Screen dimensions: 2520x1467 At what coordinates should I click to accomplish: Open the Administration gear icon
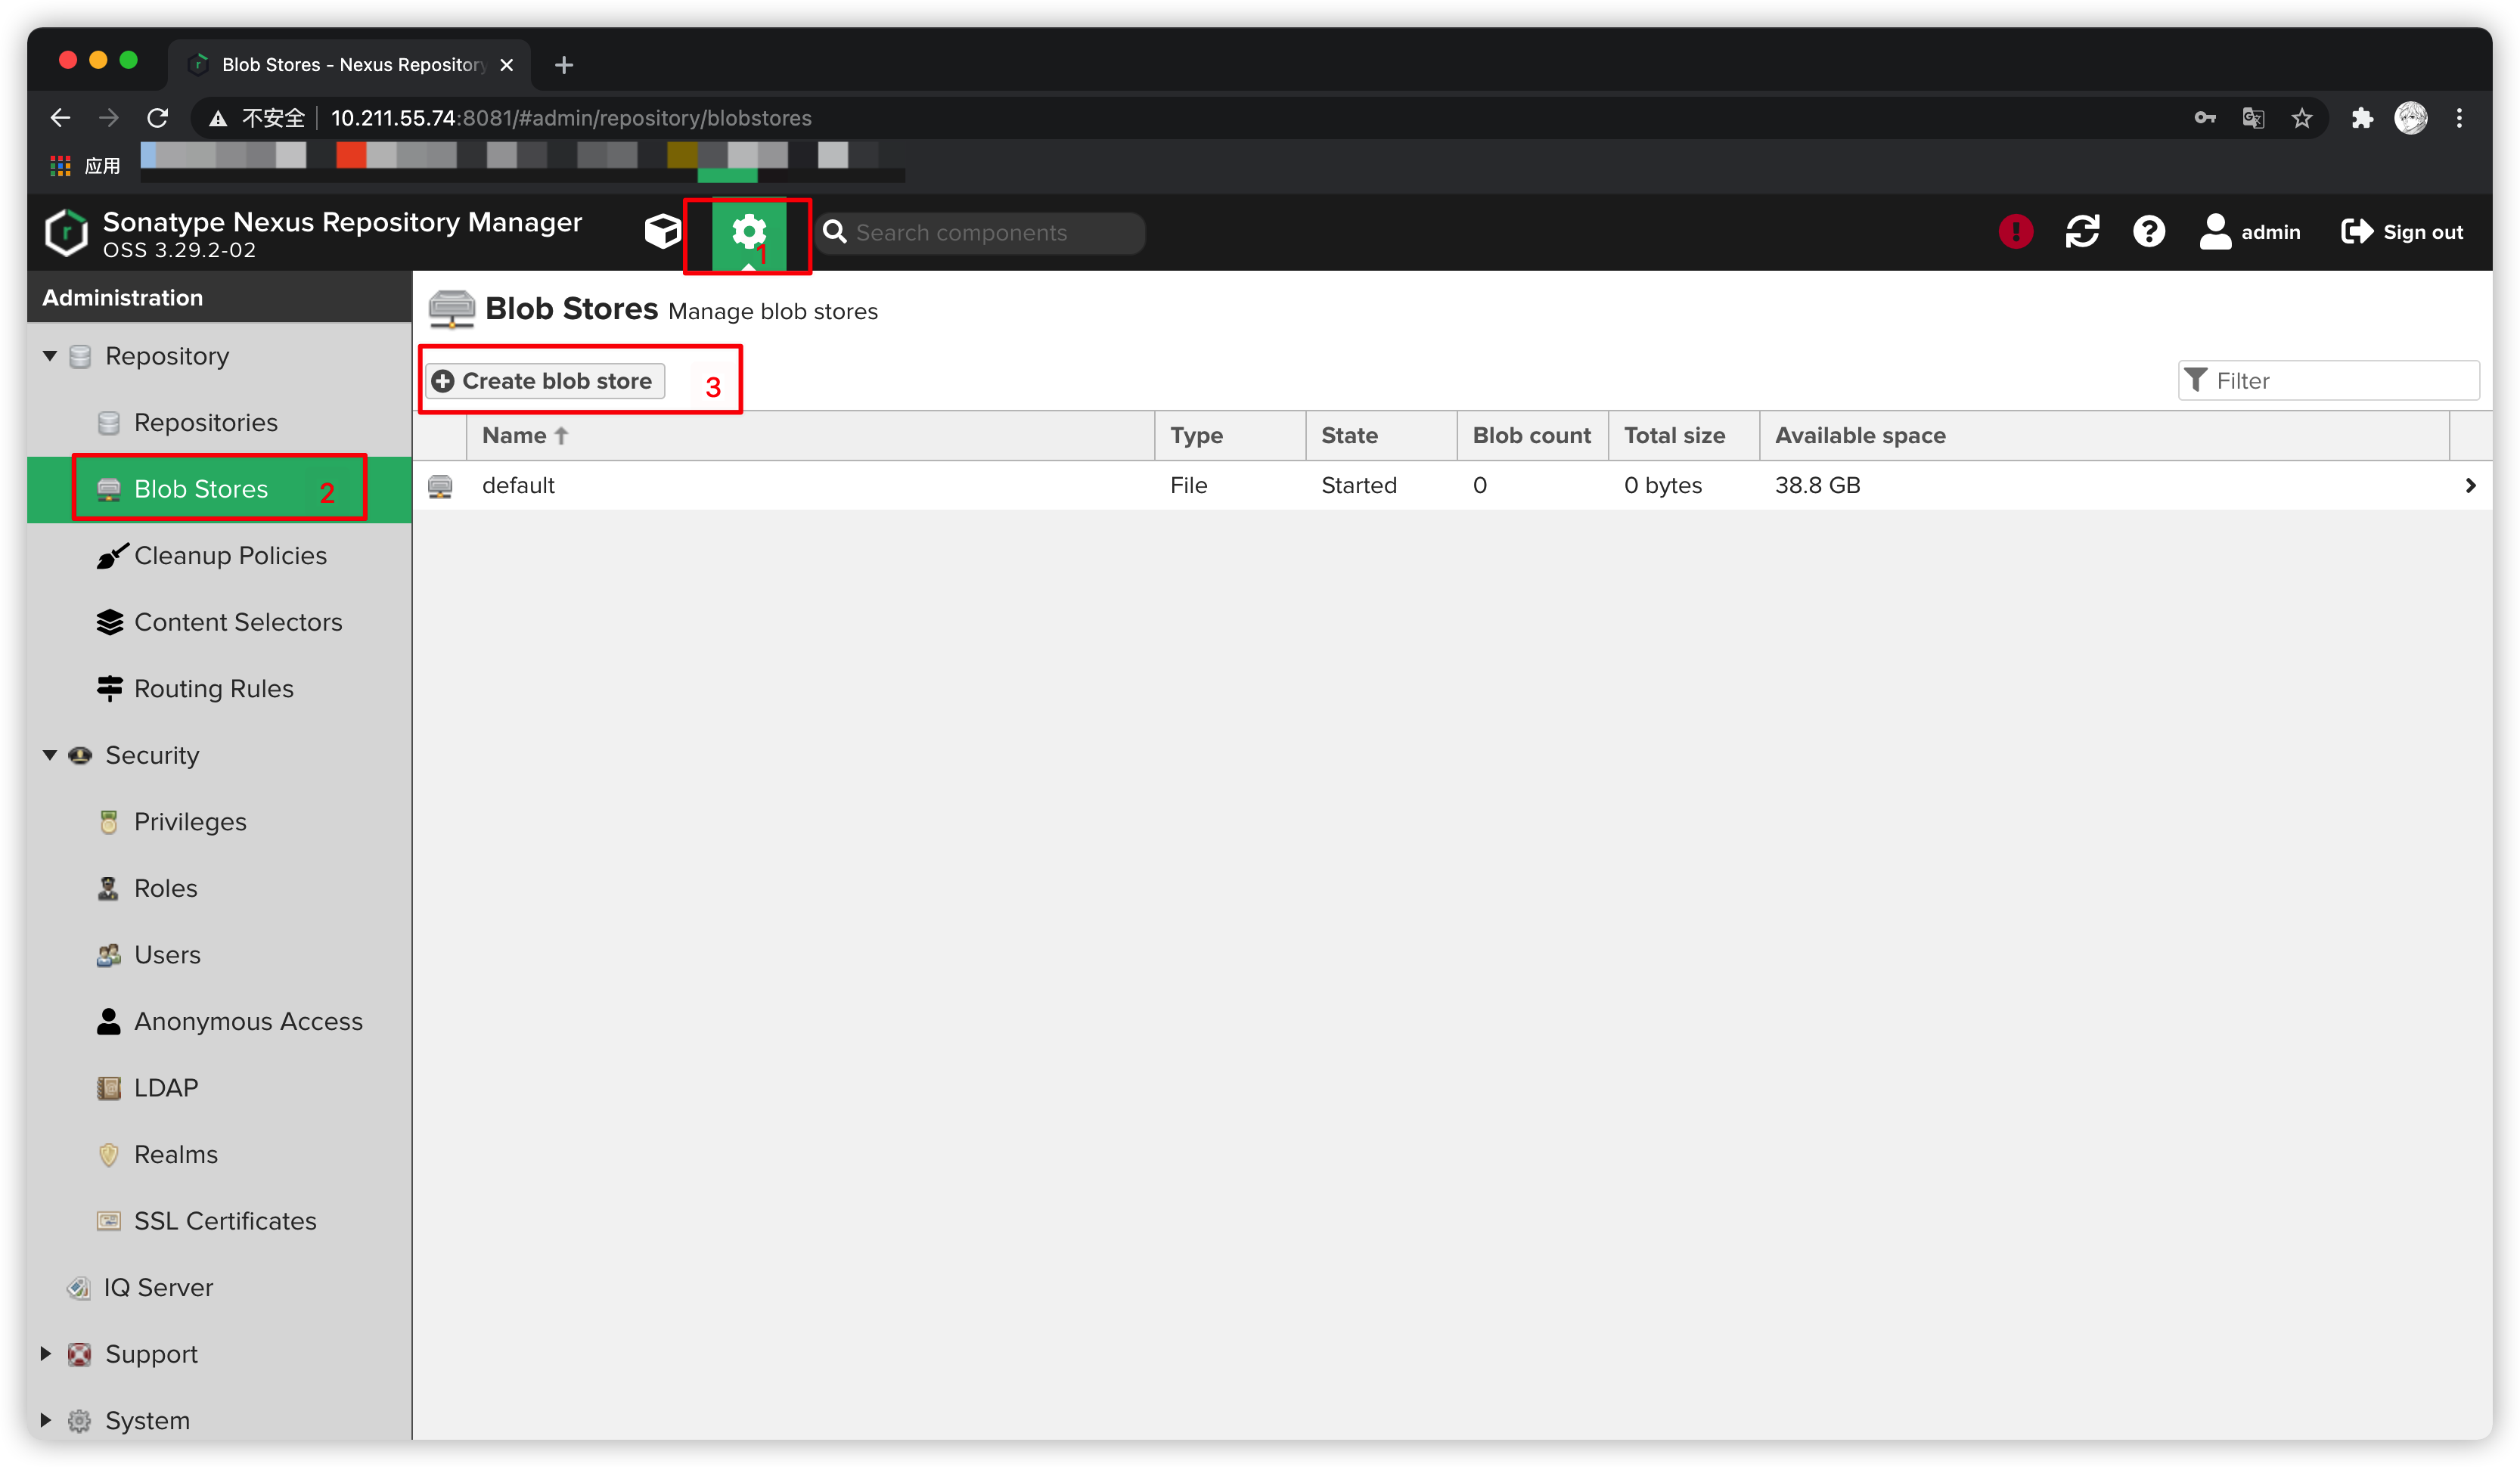tap(748, 232)
